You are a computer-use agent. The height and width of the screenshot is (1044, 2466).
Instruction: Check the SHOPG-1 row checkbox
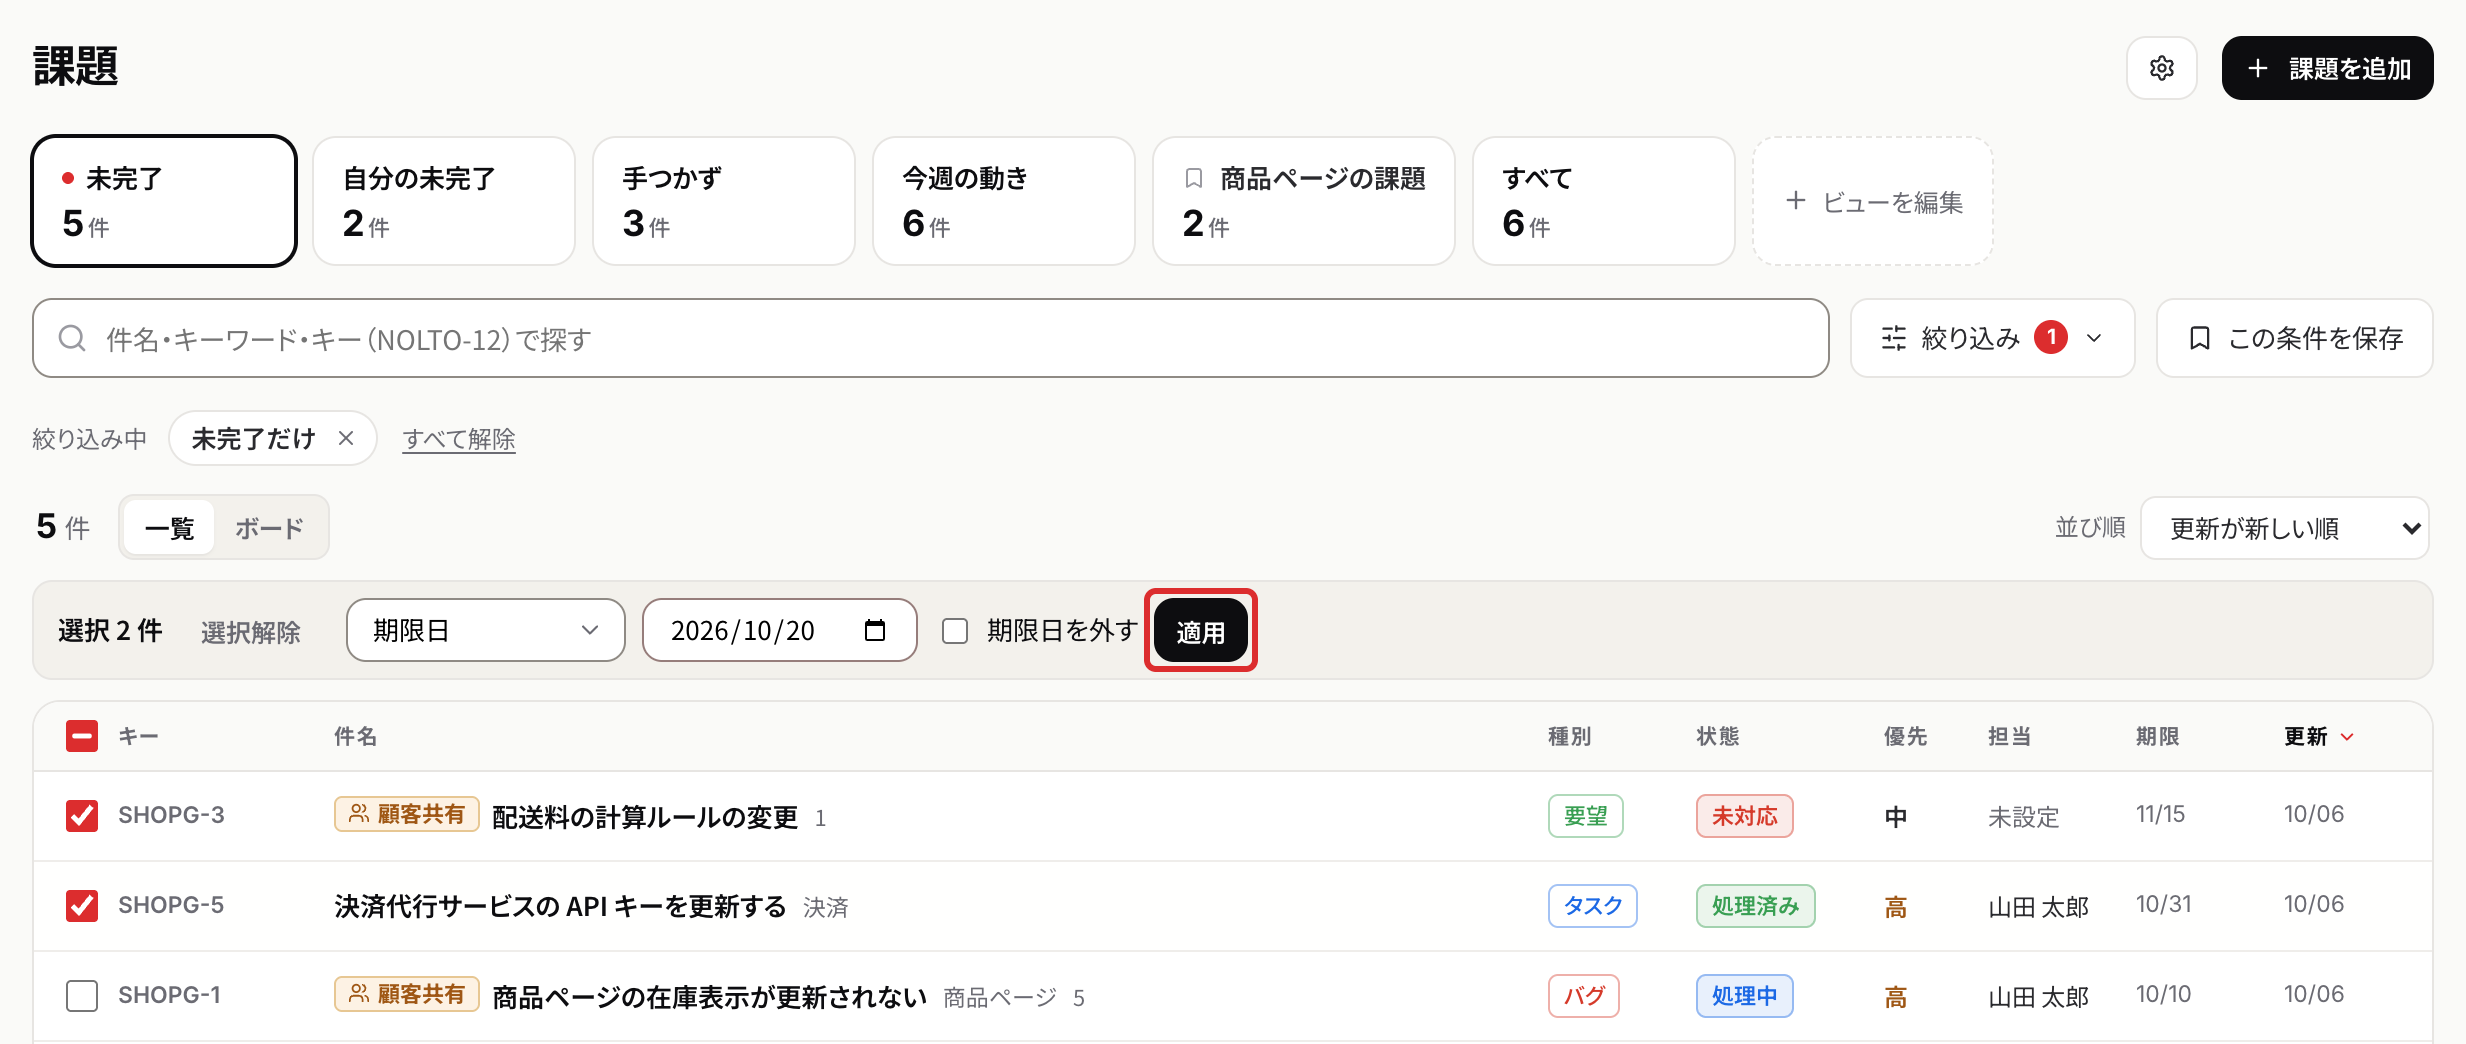pyautogui.click(x=82, y=996)
